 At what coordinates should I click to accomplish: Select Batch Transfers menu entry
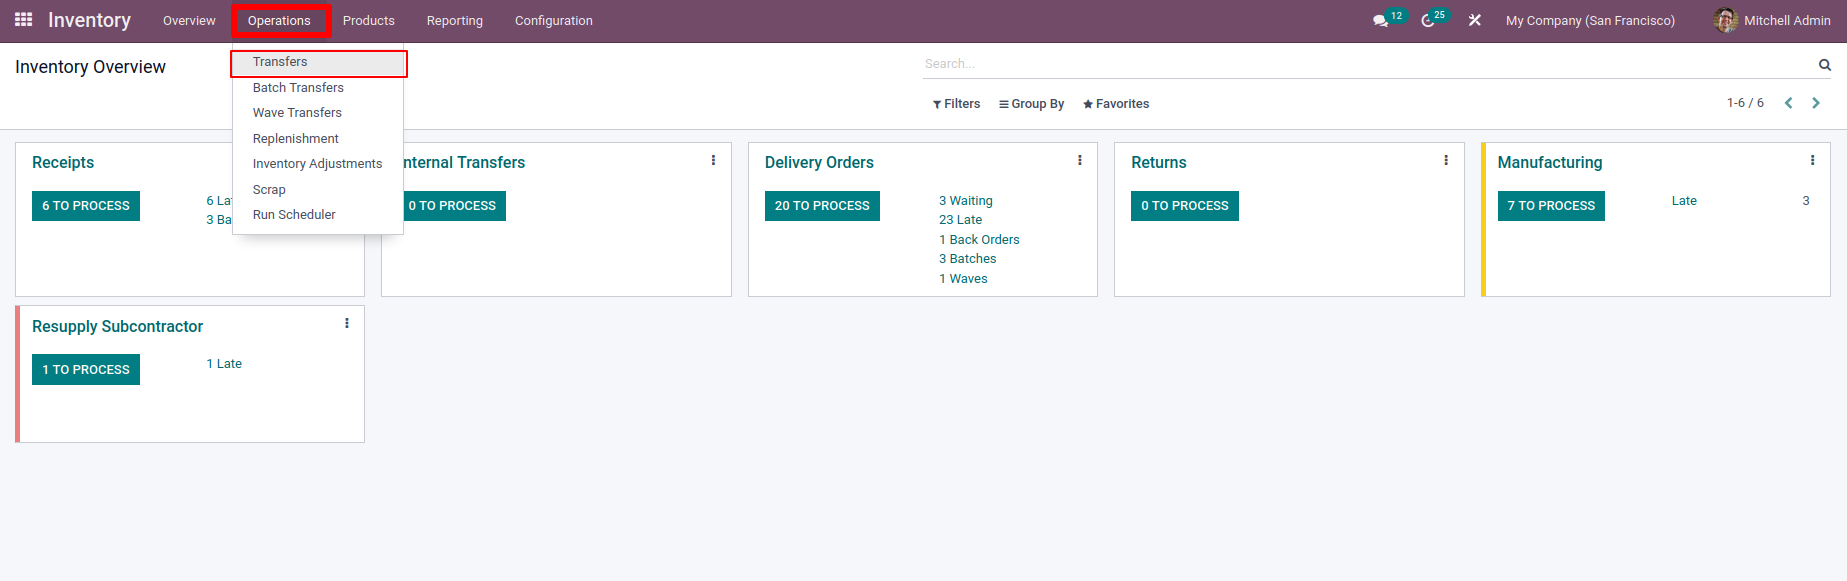coord(318,88)
